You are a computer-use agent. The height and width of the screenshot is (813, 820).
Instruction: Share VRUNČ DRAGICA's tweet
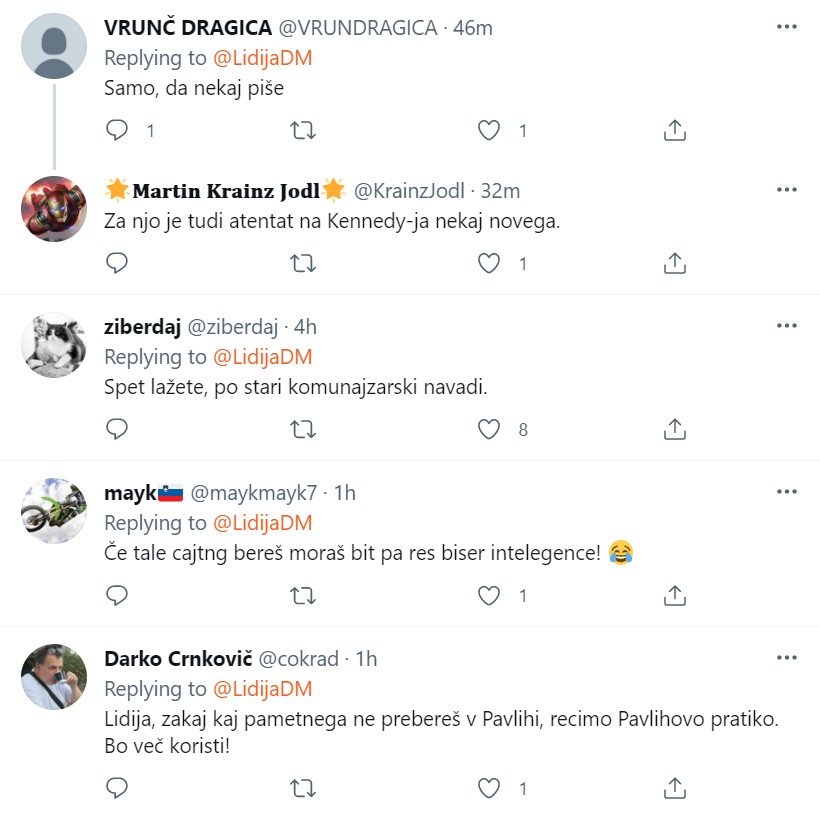tap(674, 130)
